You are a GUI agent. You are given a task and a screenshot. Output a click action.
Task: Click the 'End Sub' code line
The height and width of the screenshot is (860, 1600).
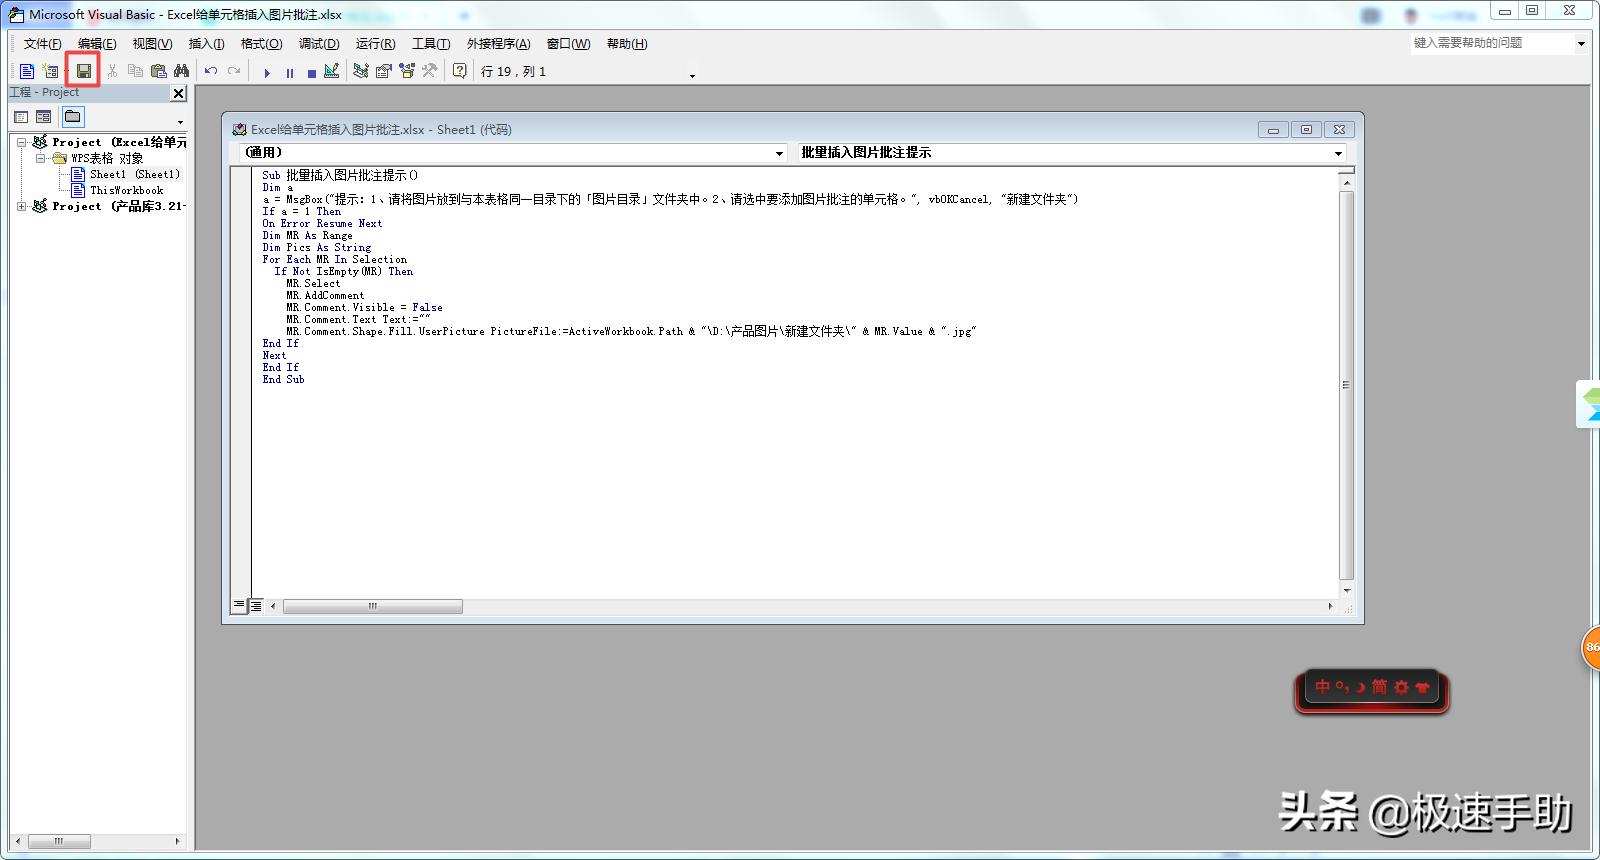click(283, 379)
